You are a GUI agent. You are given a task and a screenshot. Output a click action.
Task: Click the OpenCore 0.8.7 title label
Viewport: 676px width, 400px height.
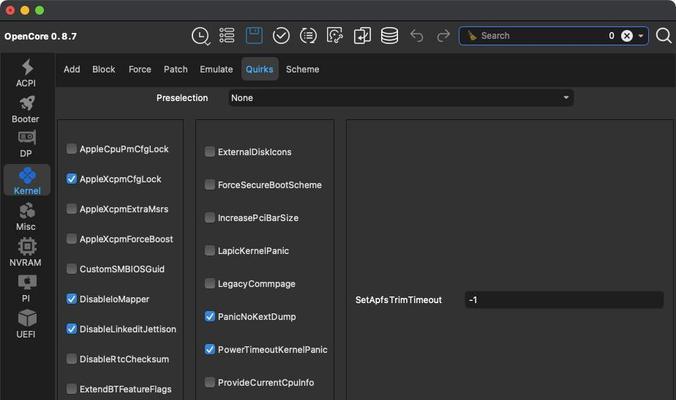[41, 36]
